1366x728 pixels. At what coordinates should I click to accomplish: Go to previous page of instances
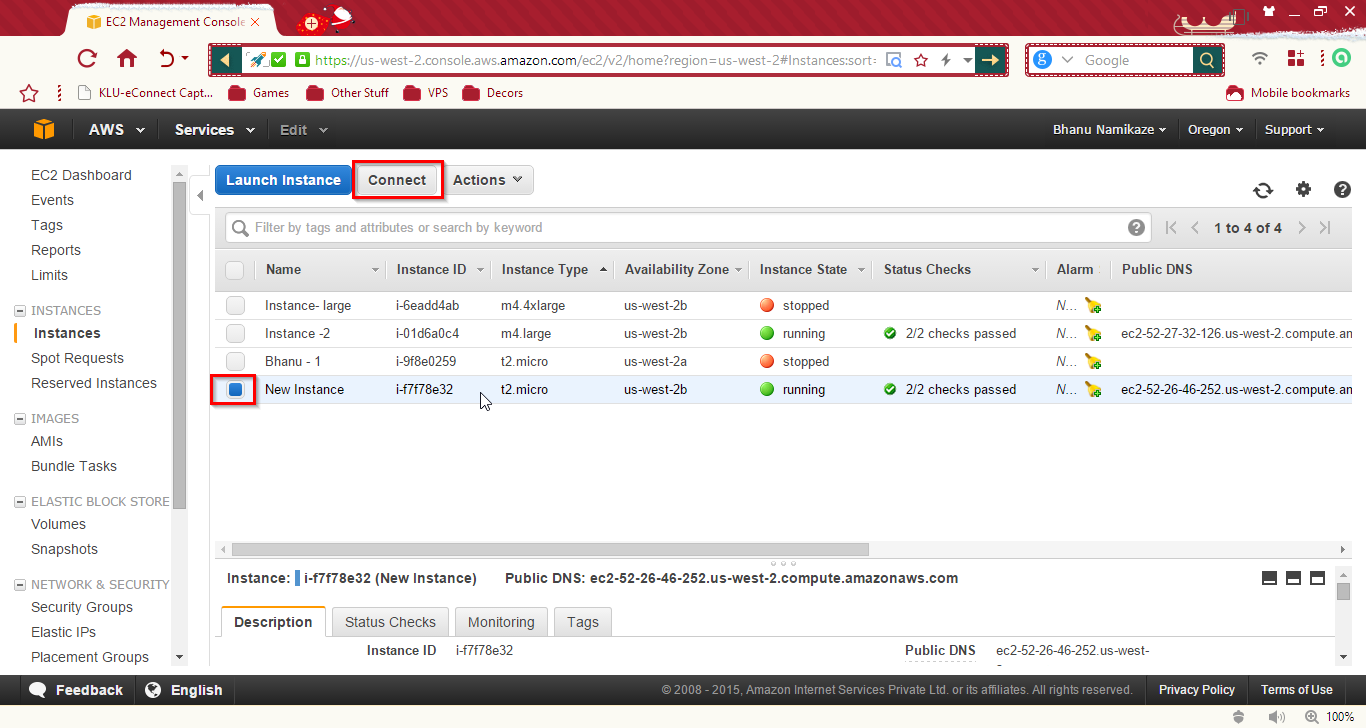coord(1195,228)
